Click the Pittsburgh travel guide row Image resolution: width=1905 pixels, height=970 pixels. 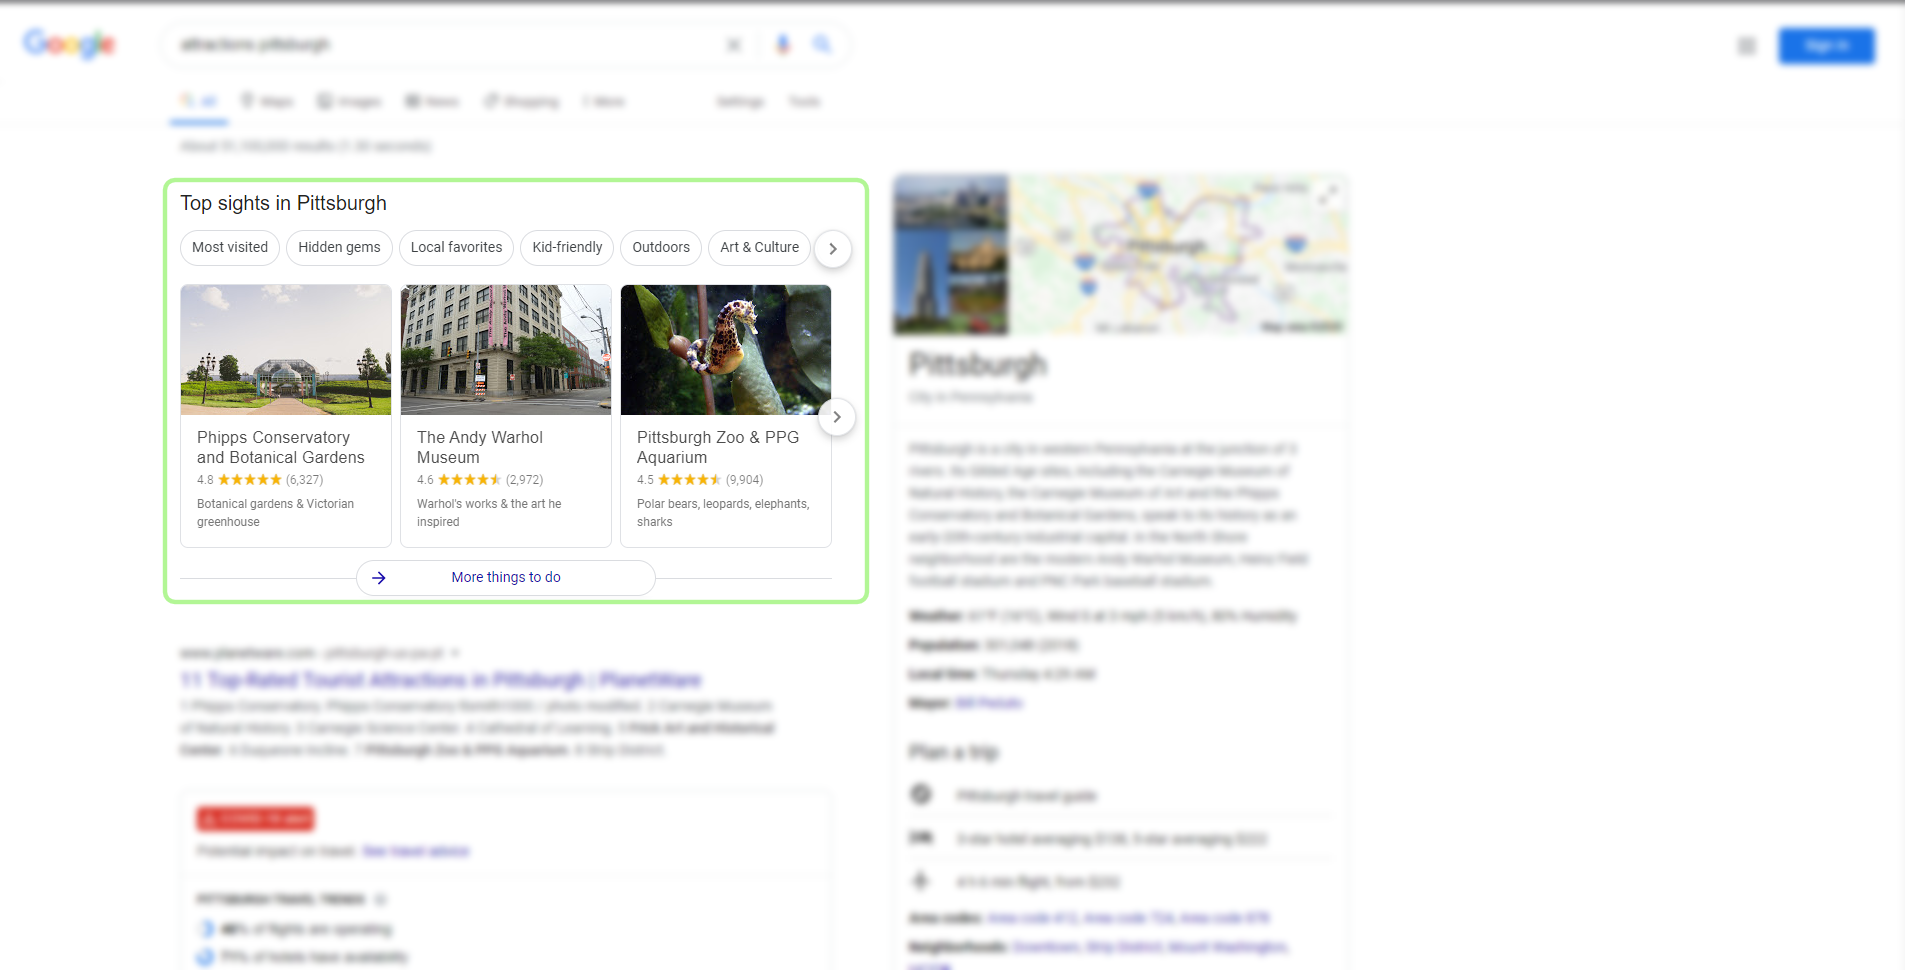tap(1120, 796)
